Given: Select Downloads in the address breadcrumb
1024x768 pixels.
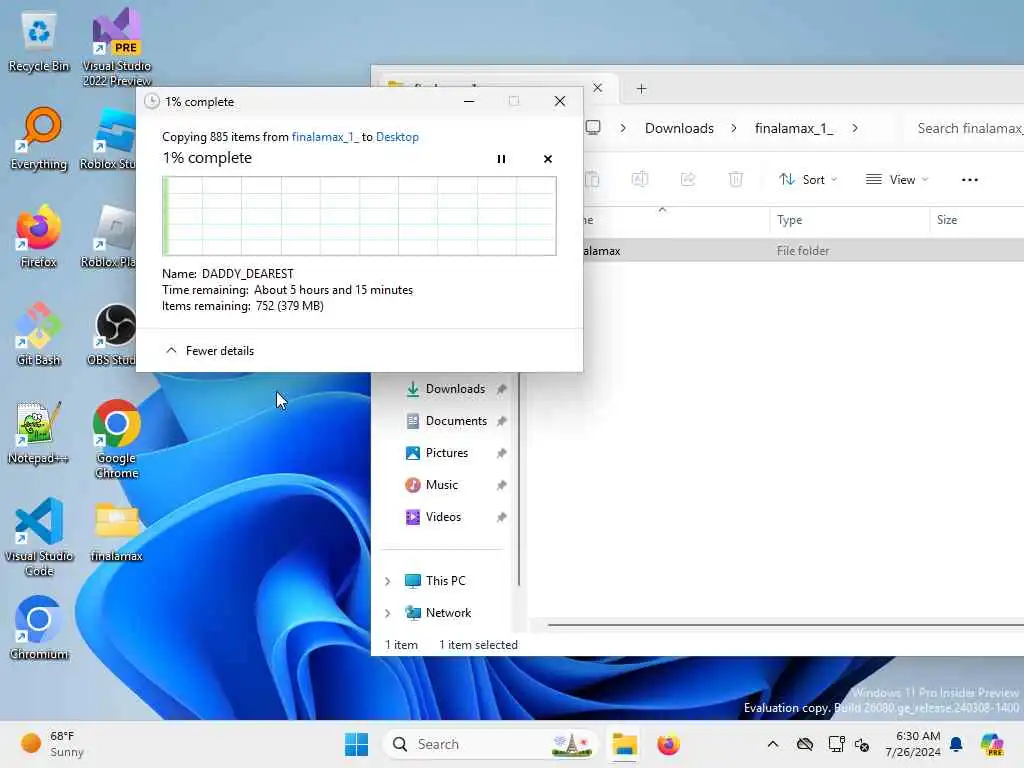Looking at the screenshot, I should coord(679,128).
